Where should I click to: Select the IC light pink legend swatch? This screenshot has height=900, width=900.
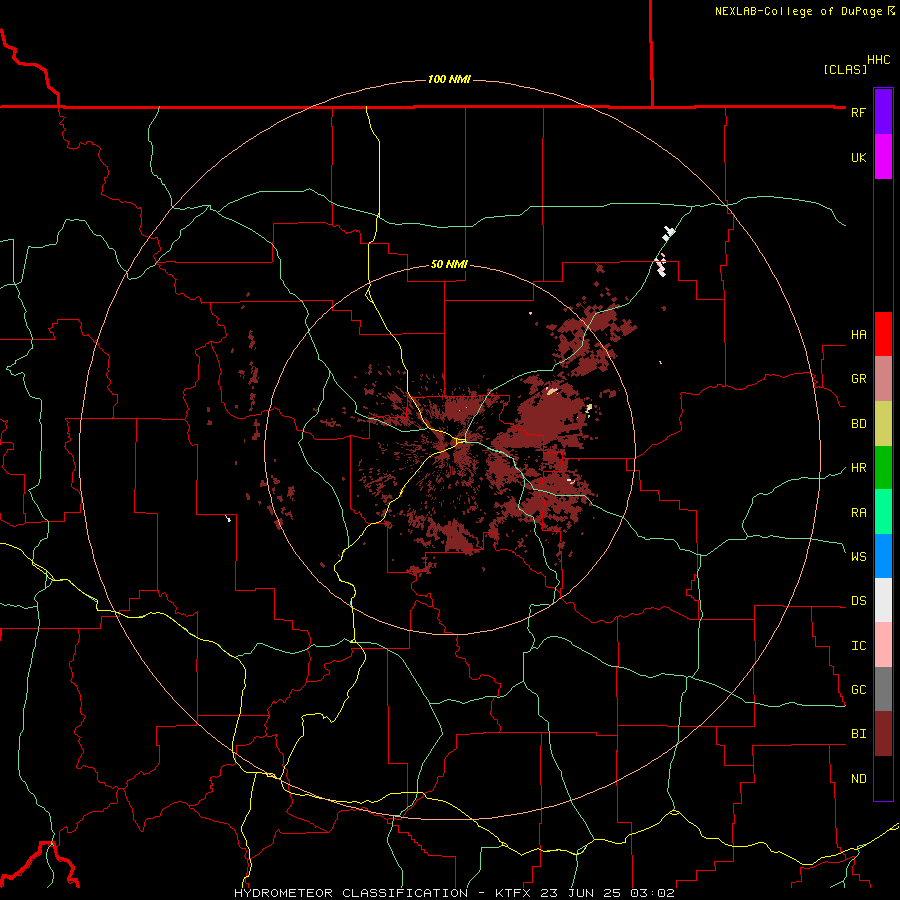pyautogui.click(x=883, y=645)
